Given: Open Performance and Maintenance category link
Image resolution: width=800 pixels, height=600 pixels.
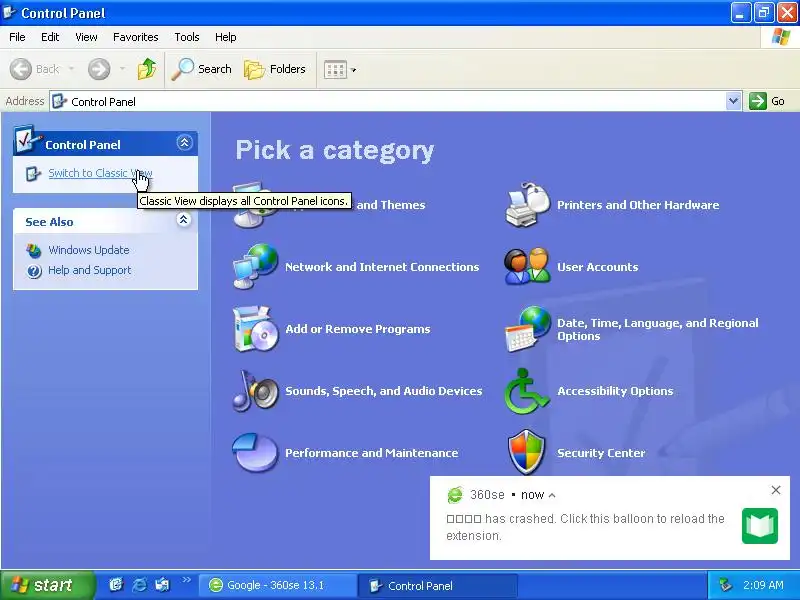Looking at the screenshot, I should click(x=371, y=453).
